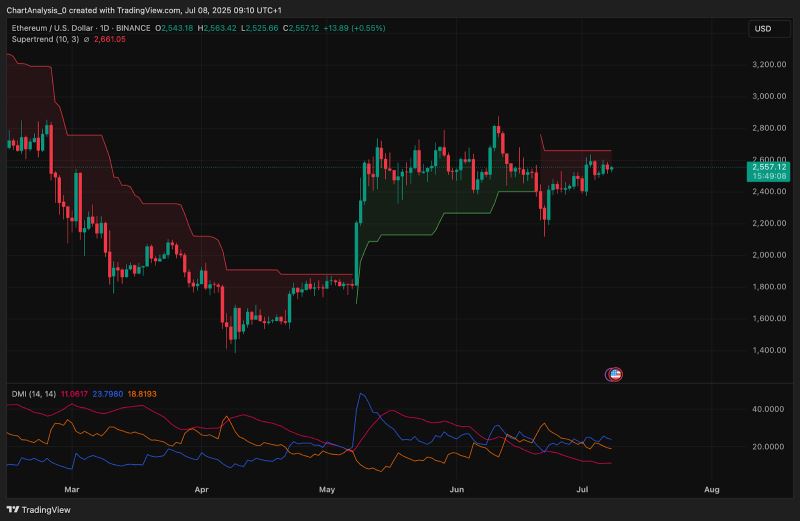
Task: Open the USD currency selector
Action: 762,29
